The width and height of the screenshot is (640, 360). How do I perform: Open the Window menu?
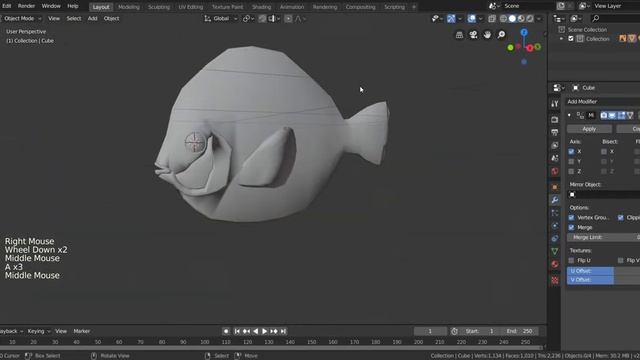tap(51, 6)
